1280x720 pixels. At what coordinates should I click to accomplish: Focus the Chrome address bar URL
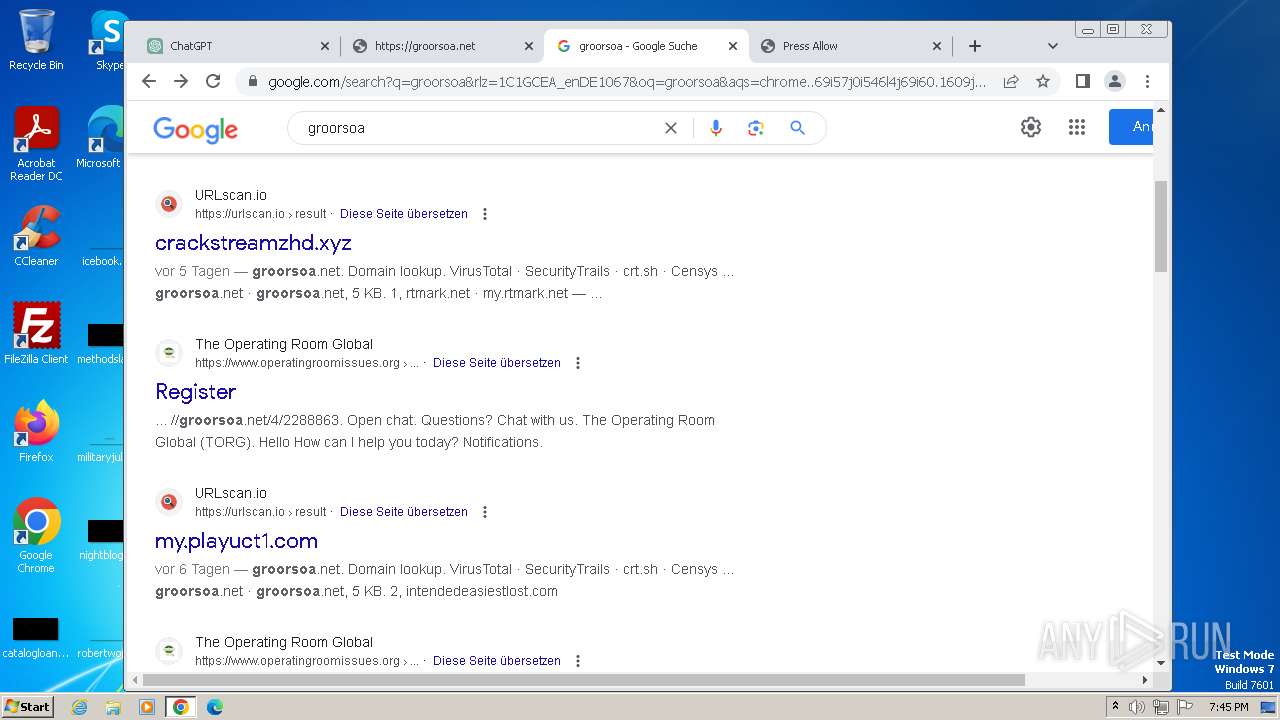[627, 82]
